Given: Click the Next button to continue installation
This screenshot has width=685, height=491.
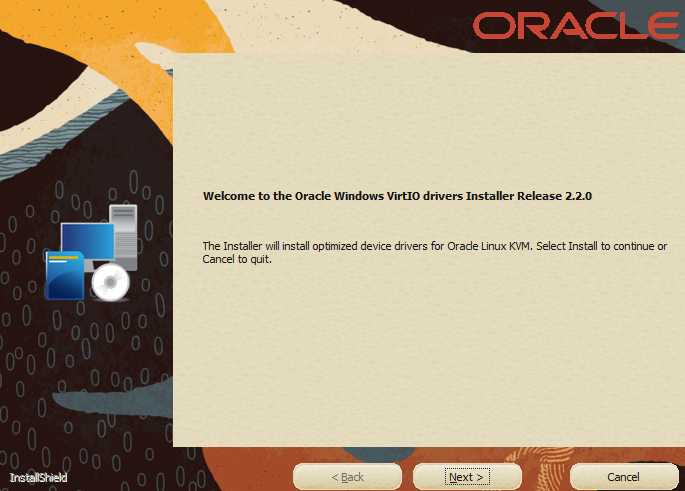Looking at the screenshot, I should tap(467, 477).
